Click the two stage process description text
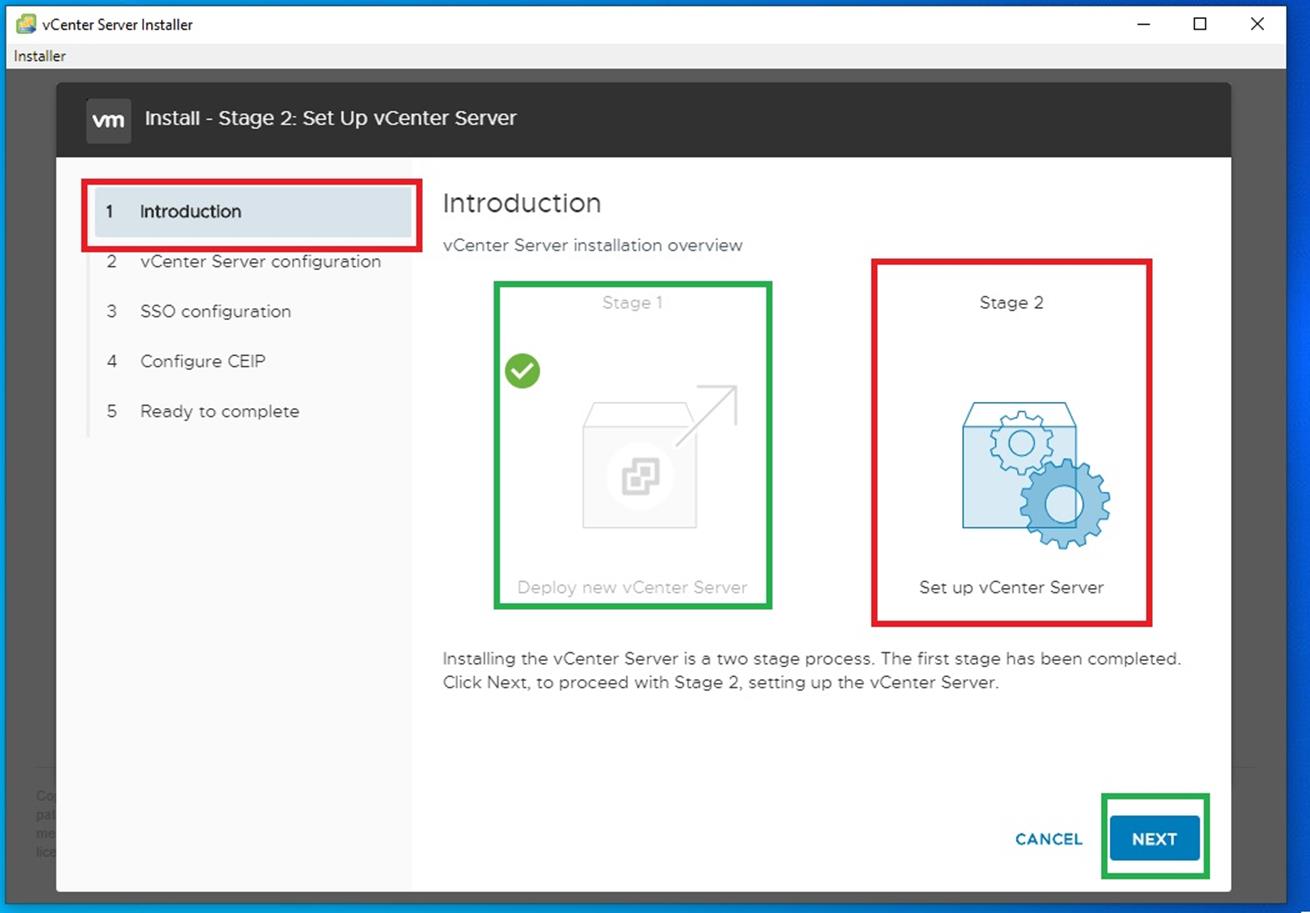This screenshot has height=913, width=1310. [812, 671]
